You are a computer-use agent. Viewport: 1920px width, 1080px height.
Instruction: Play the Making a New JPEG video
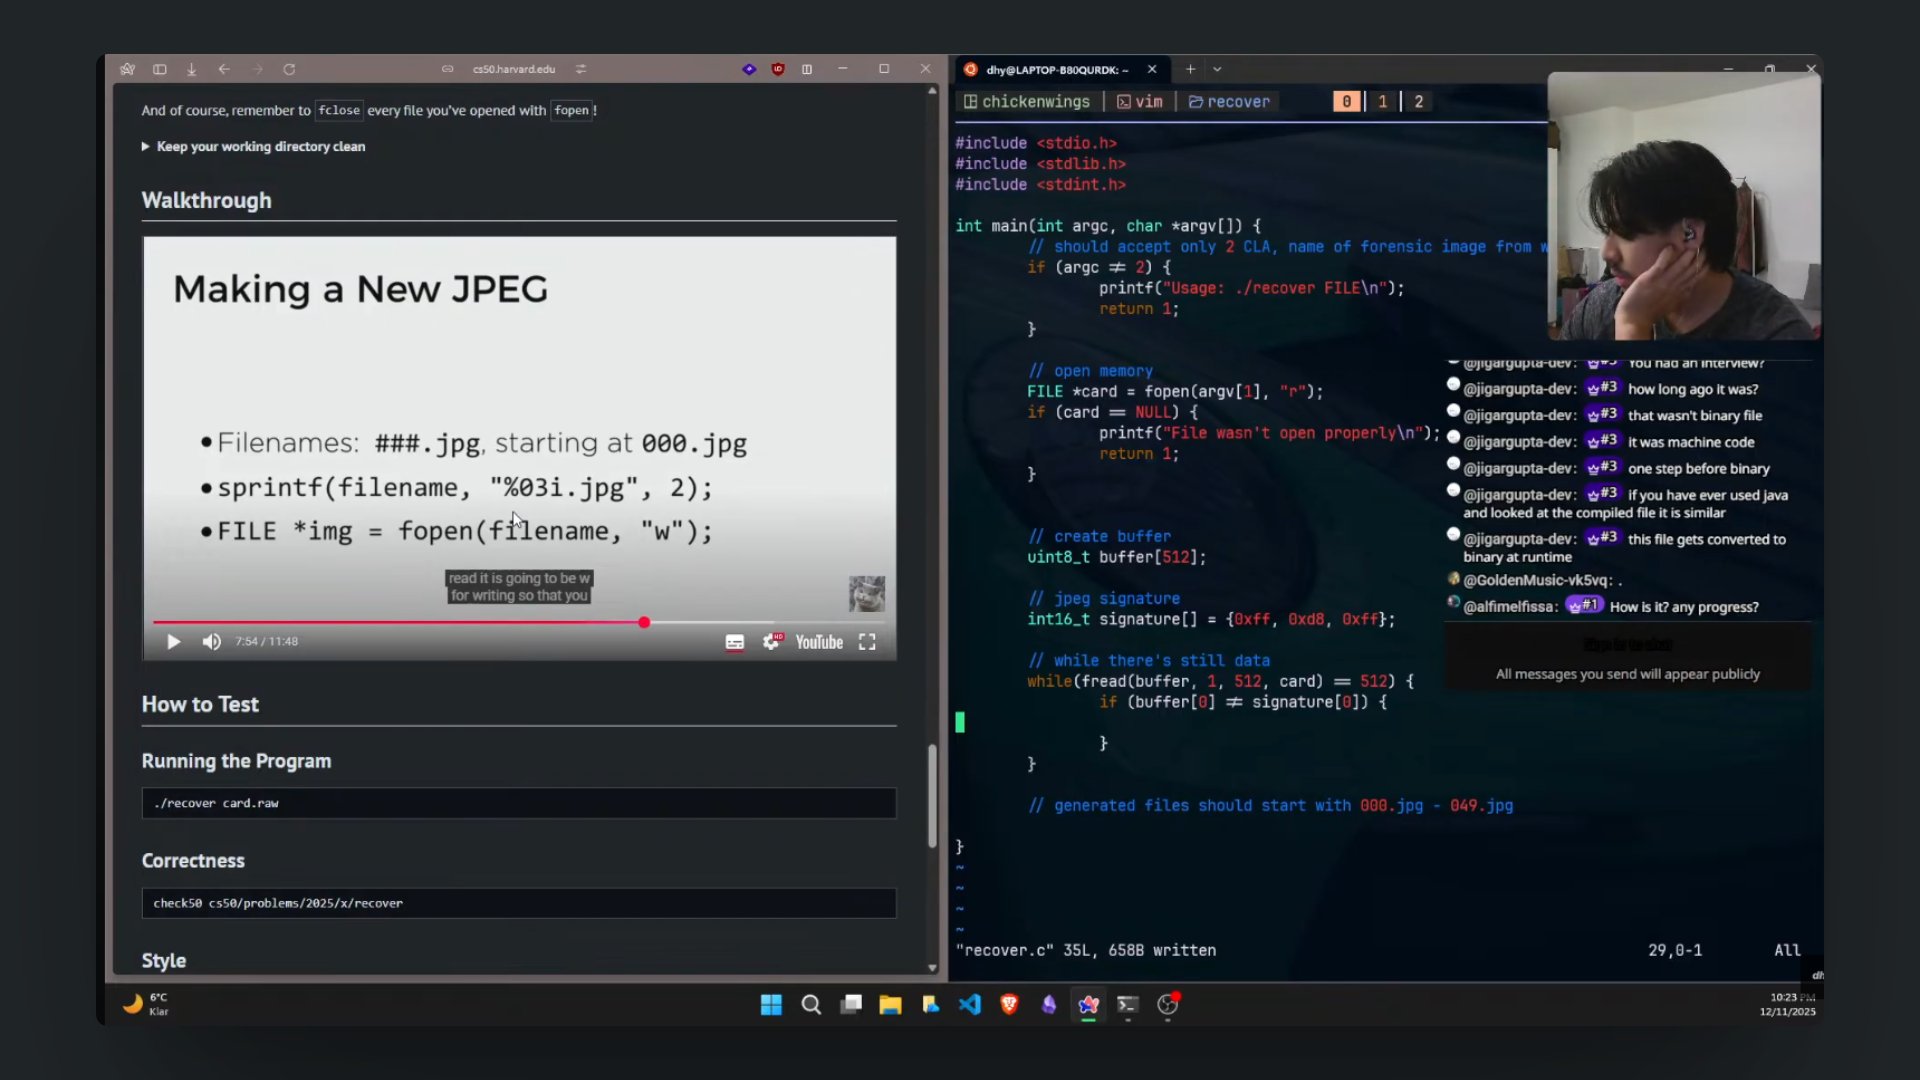point(173,642)
